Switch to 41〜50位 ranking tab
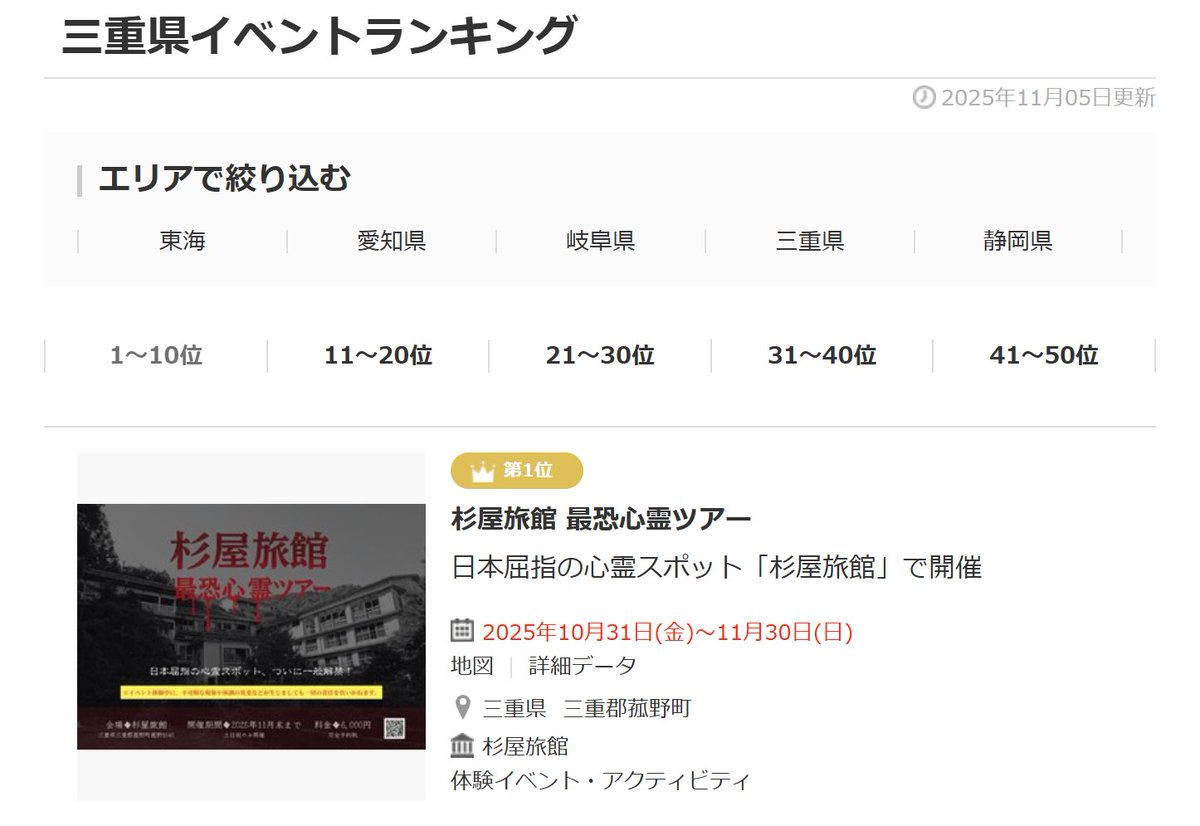Image resolution: width=1200 pixels, height=826 pixels. coord(1044,355)
